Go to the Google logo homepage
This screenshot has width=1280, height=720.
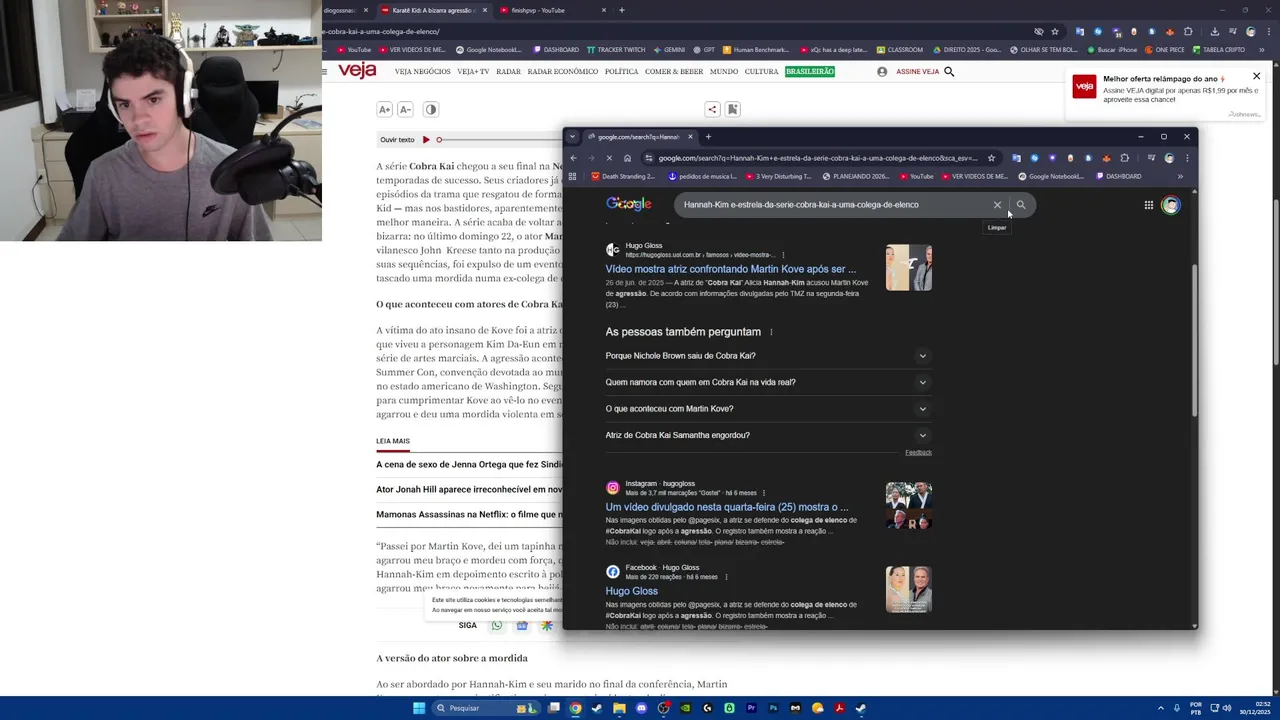click(x=629, y=204)
